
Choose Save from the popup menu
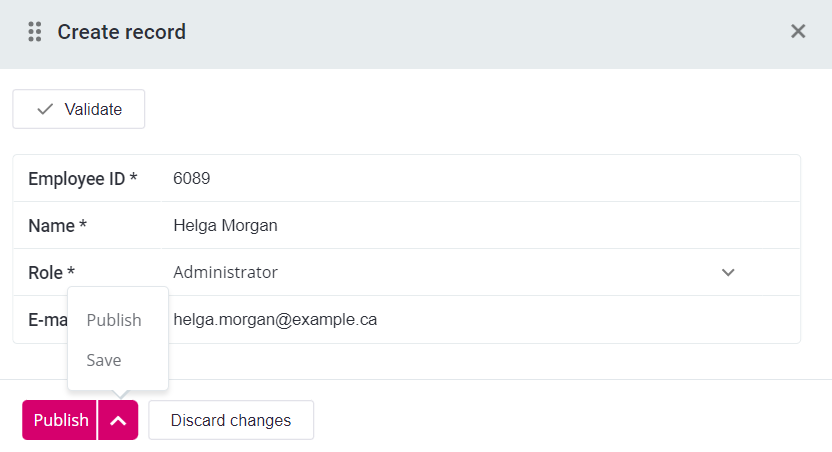tap(104, 360)
